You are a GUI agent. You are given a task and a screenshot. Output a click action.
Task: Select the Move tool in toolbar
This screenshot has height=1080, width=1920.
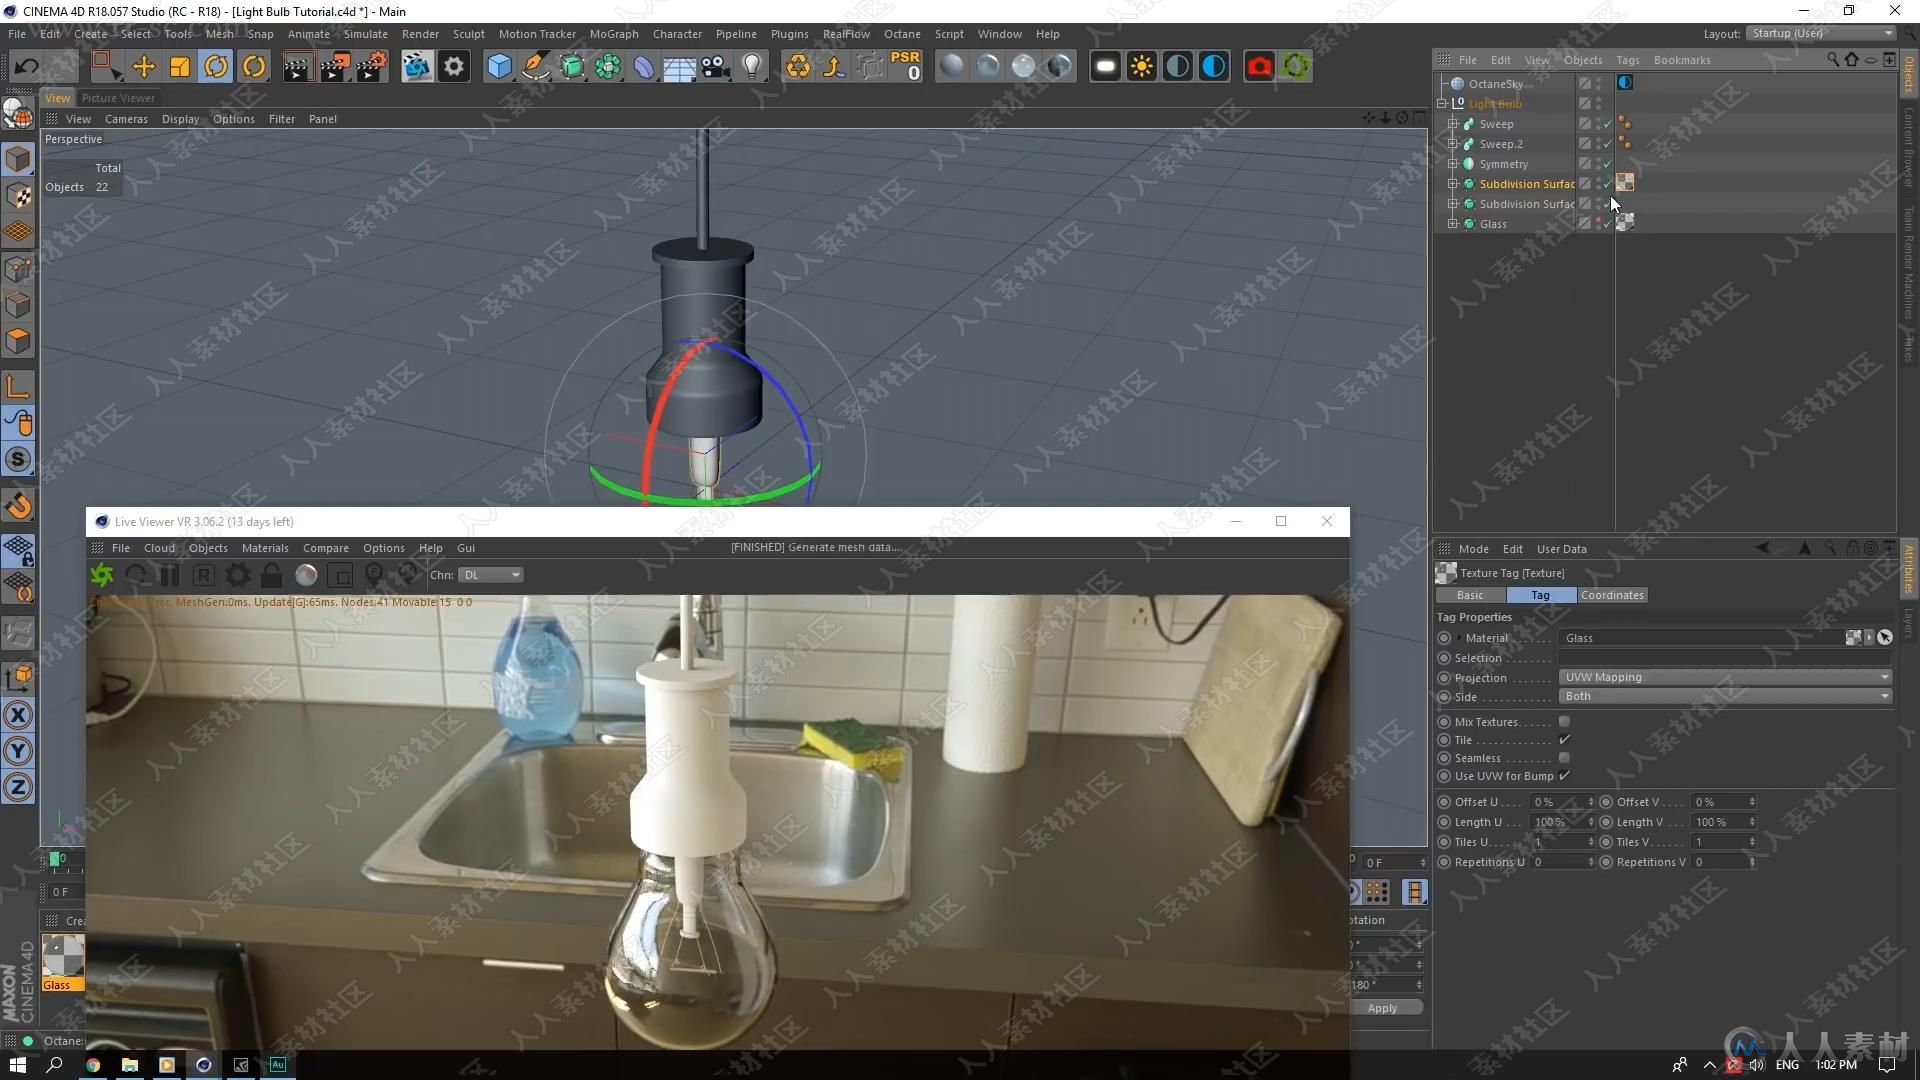[145, 66]
